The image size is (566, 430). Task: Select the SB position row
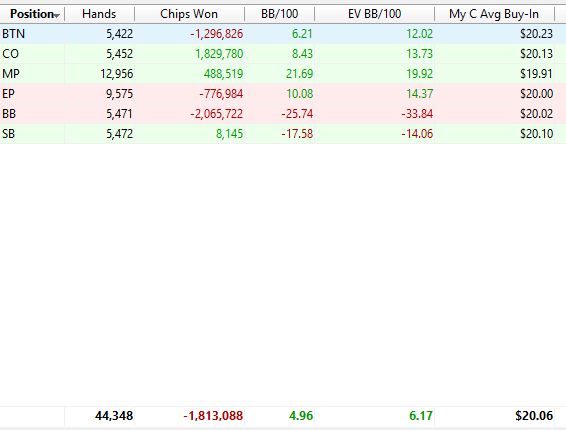tap(283, 134)
